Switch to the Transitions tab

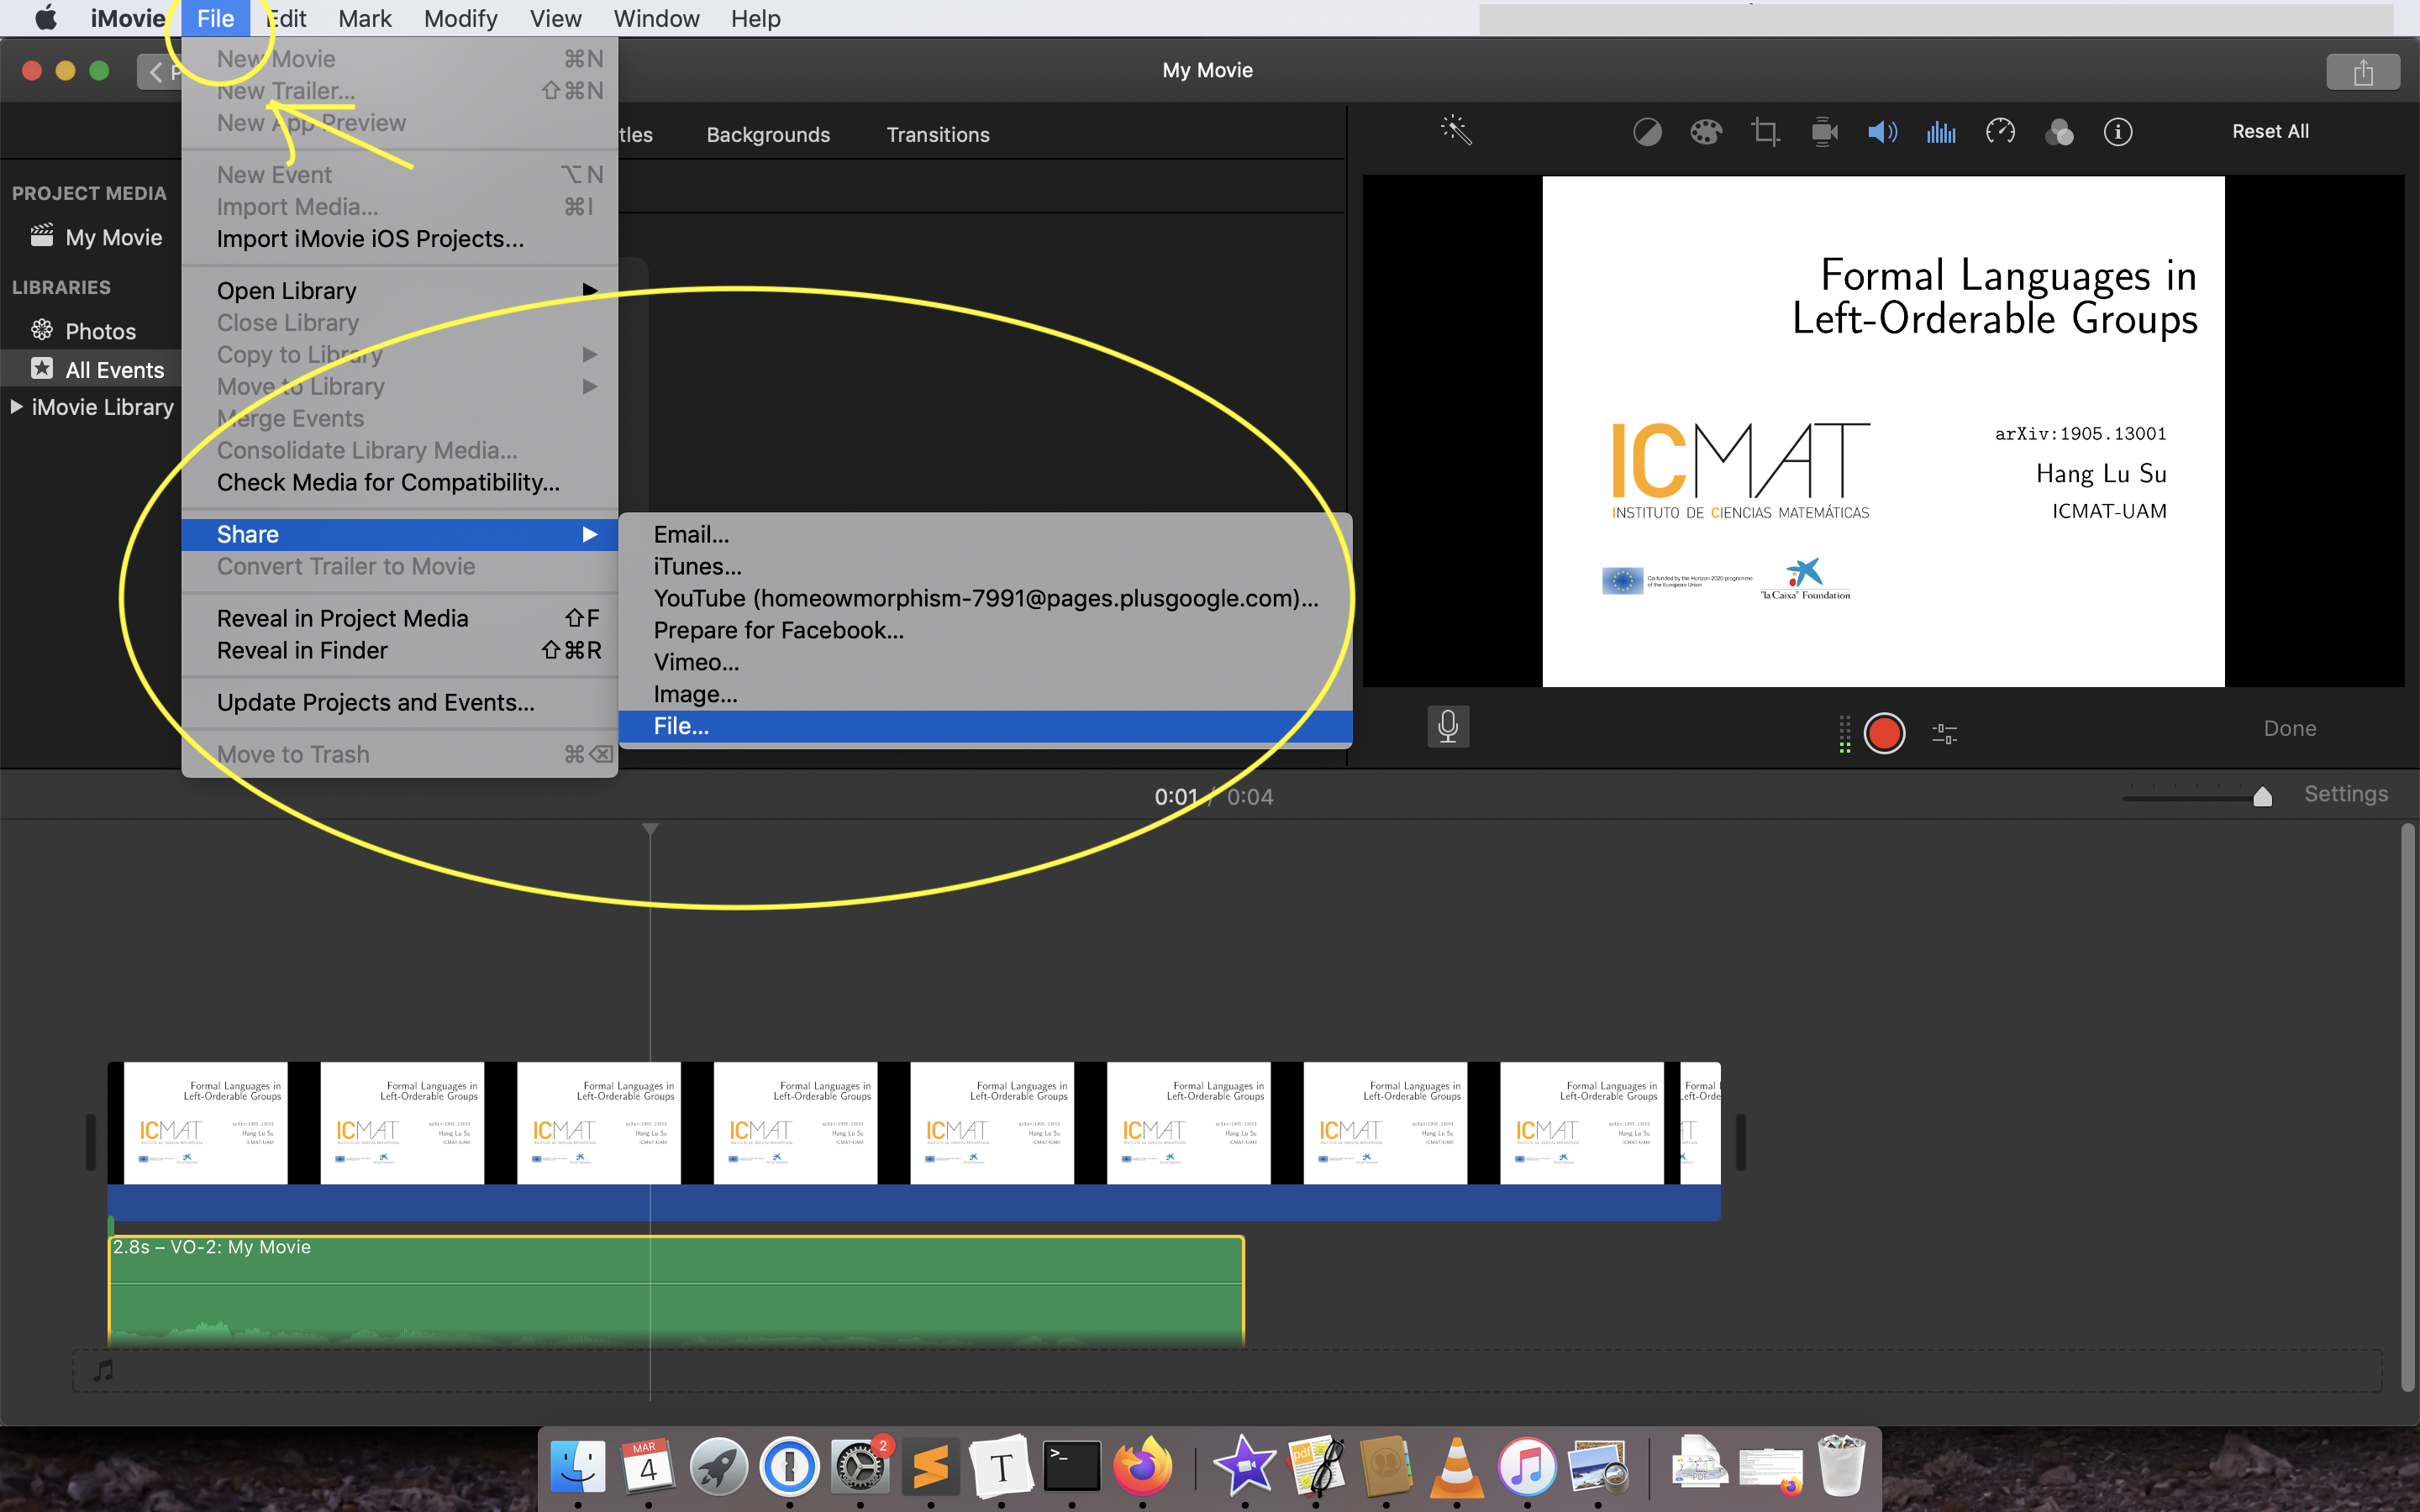point(938,135)
